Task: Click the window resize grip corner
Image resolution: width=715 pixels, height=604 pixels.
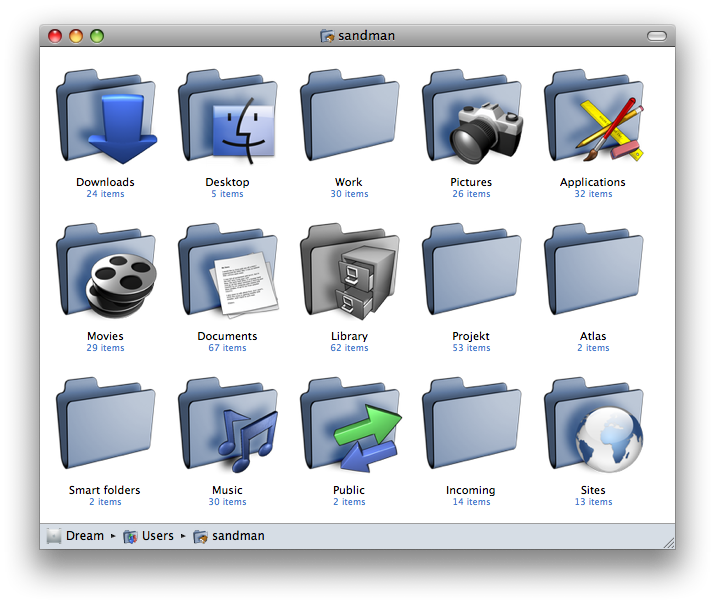Action: 668,542
